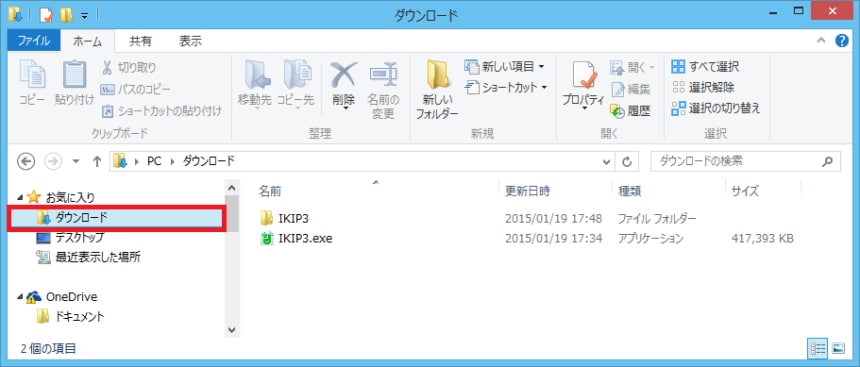
Task: Click the コピー (Copy) ribbon icon
Action: [x=32, y=83]
